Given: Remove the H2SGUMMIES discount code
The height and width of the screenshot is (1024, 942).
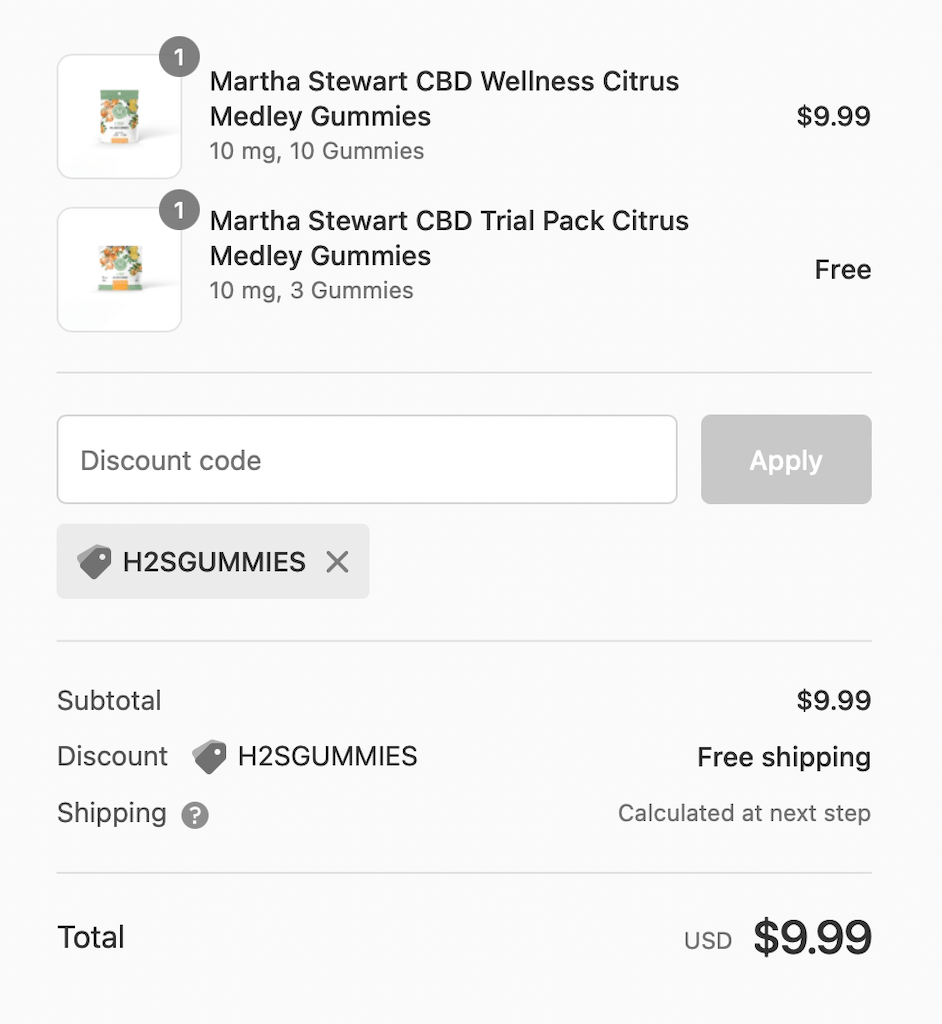Looking at the screenshot, I should tap(338, 562).
